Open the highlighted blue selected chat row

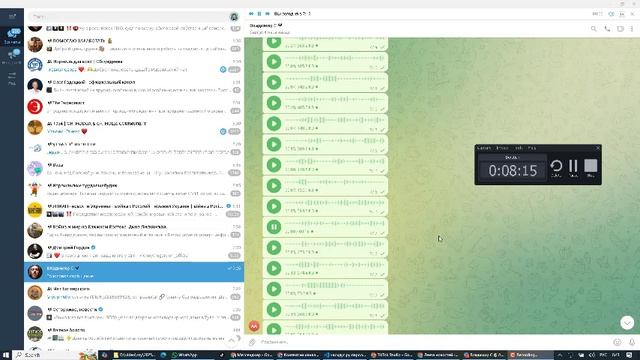pos(134,272)
